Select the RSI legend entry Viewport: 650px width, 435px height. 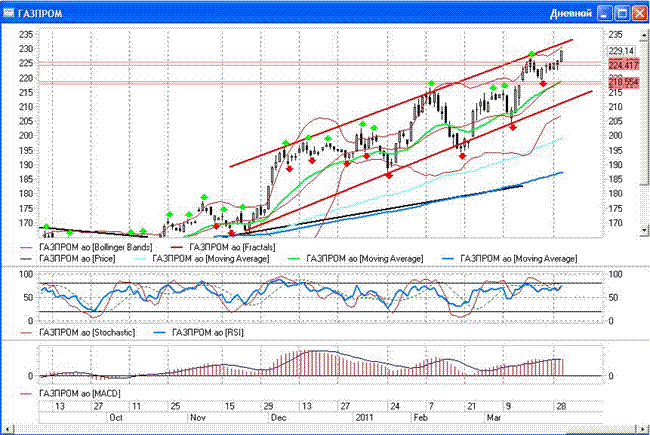[199, 333]
